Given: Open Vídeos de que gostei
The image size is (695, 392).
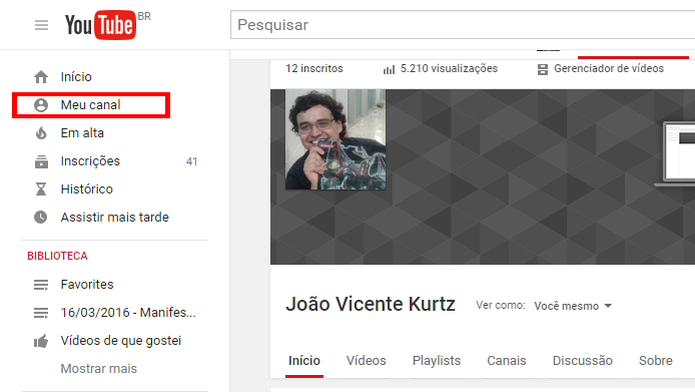Looking at the screenshot, I should (x=121, y=341).
